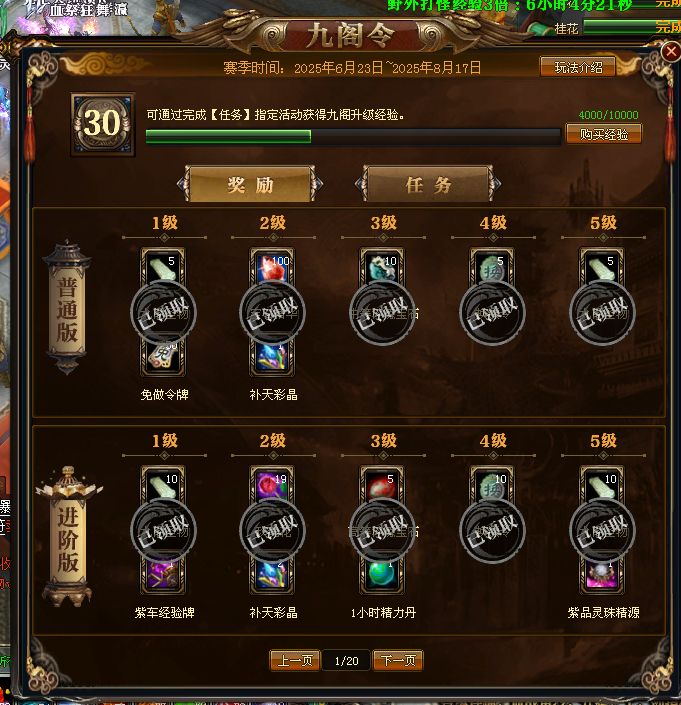
Task: Click the 1小时精力丹 green orb icon
Action: click(x=382, y=576)
